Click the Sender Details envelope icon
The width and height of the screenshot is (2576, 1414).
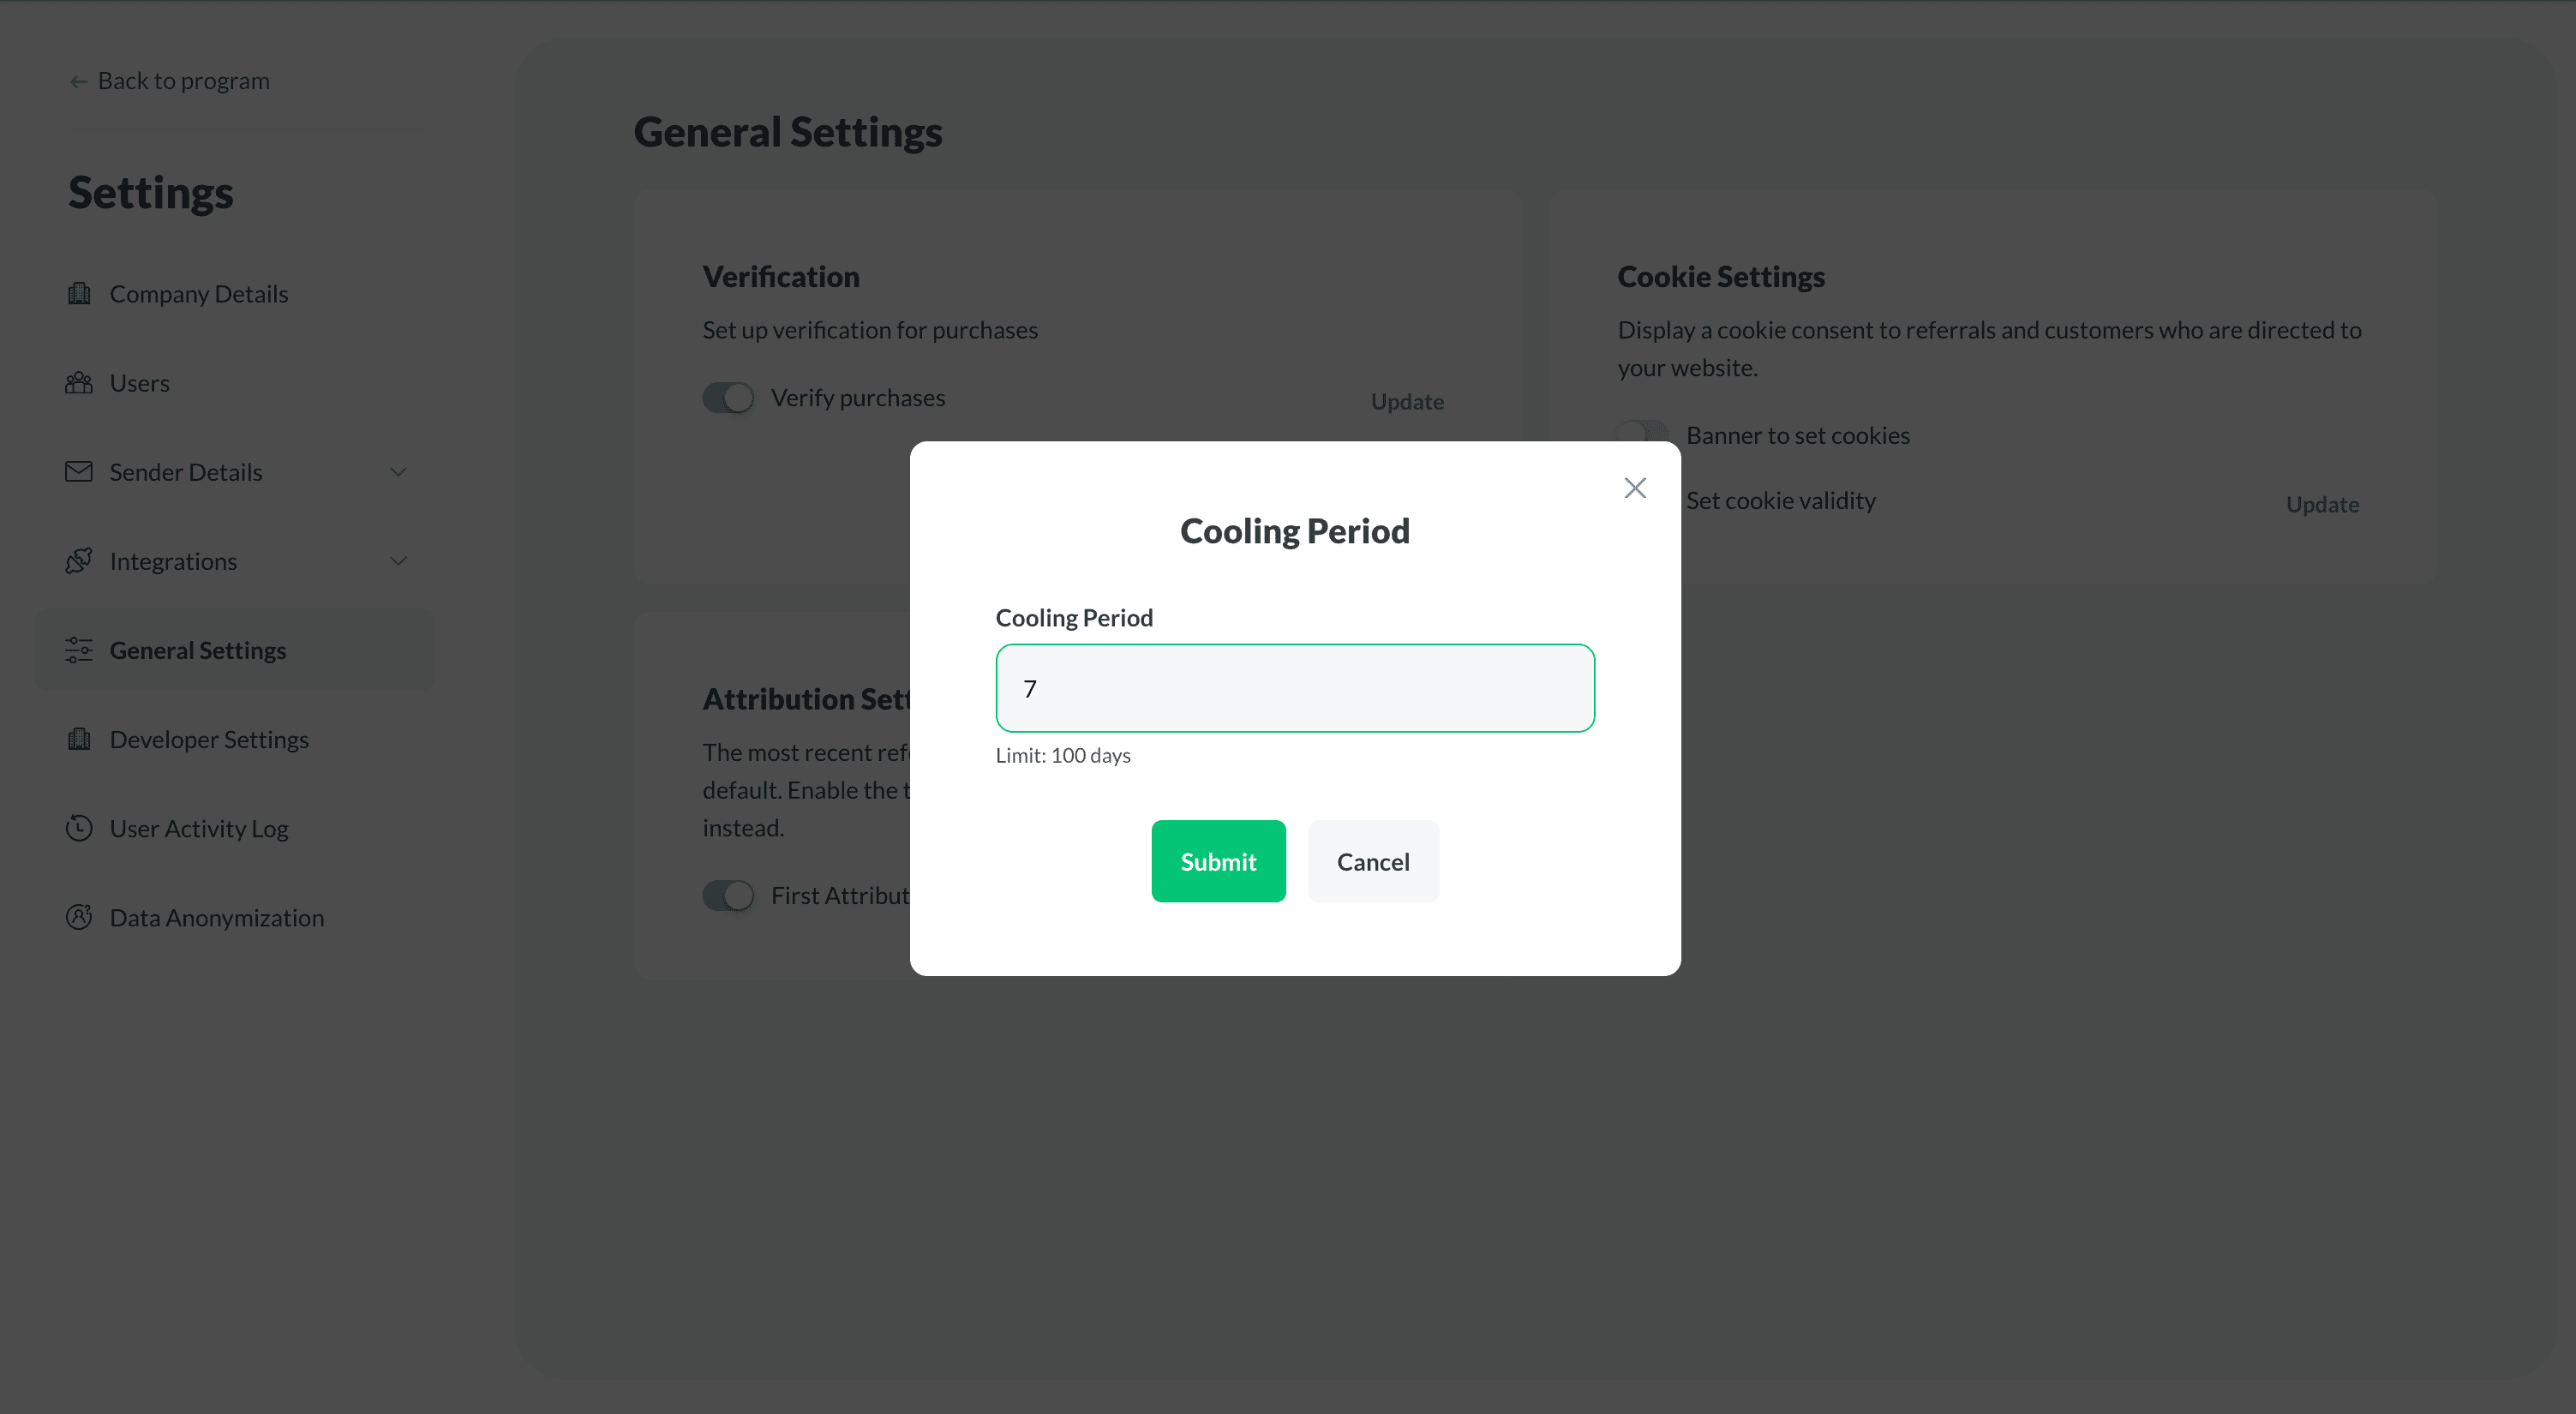(79, 472)
